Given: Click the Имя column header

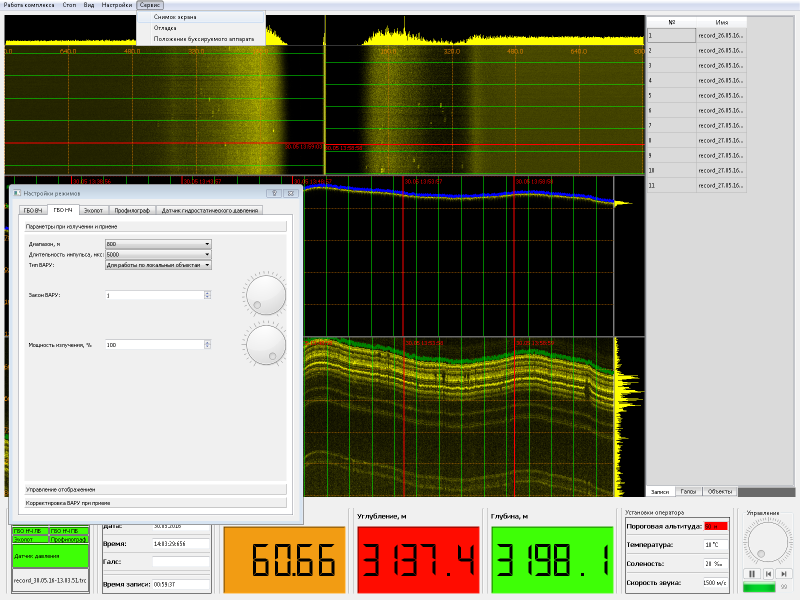Looking at the screenshot, I should pyautogui.click(x=721, y=22).
